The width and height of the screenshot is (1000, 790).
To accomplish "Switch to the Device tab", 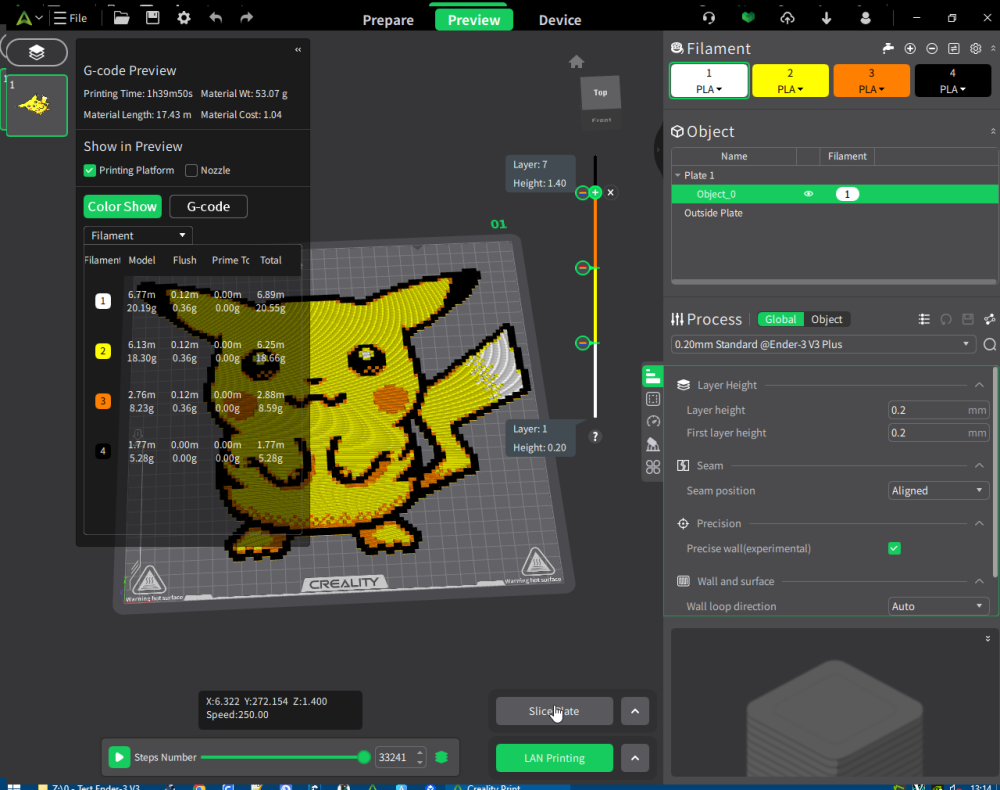I will coord(559,20).
